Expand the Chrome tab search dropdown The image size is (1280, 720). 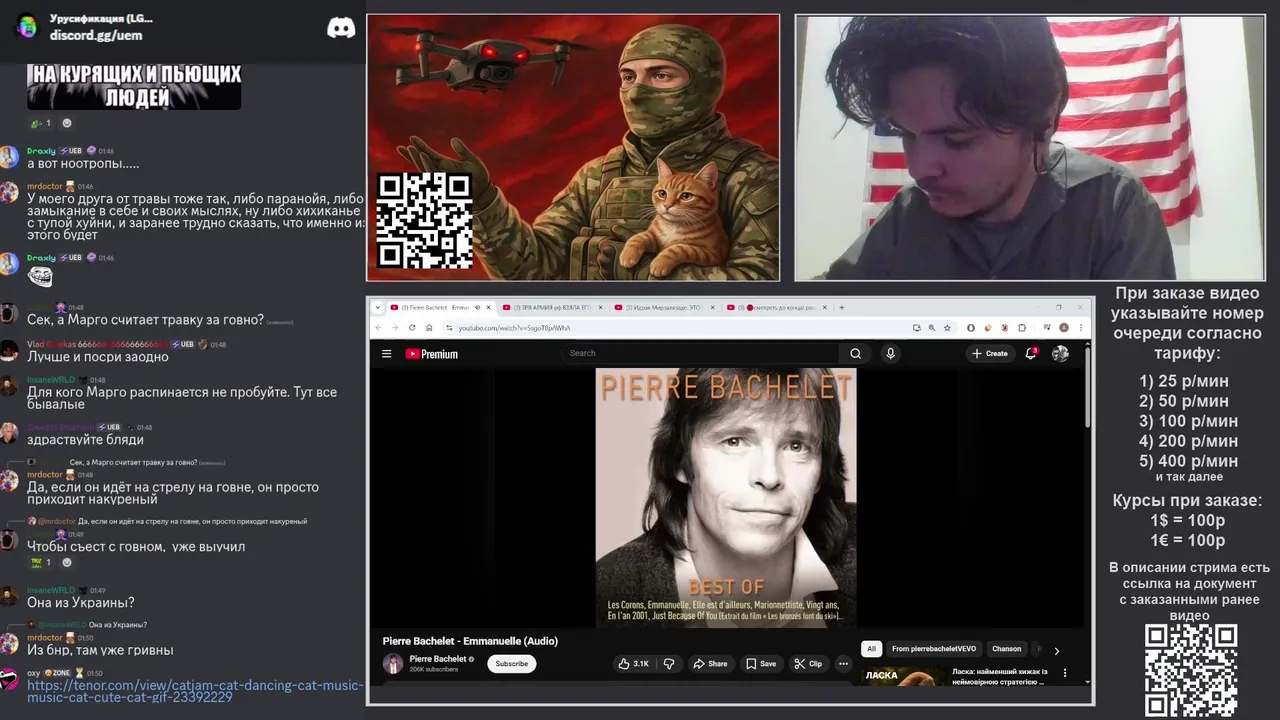378,307
